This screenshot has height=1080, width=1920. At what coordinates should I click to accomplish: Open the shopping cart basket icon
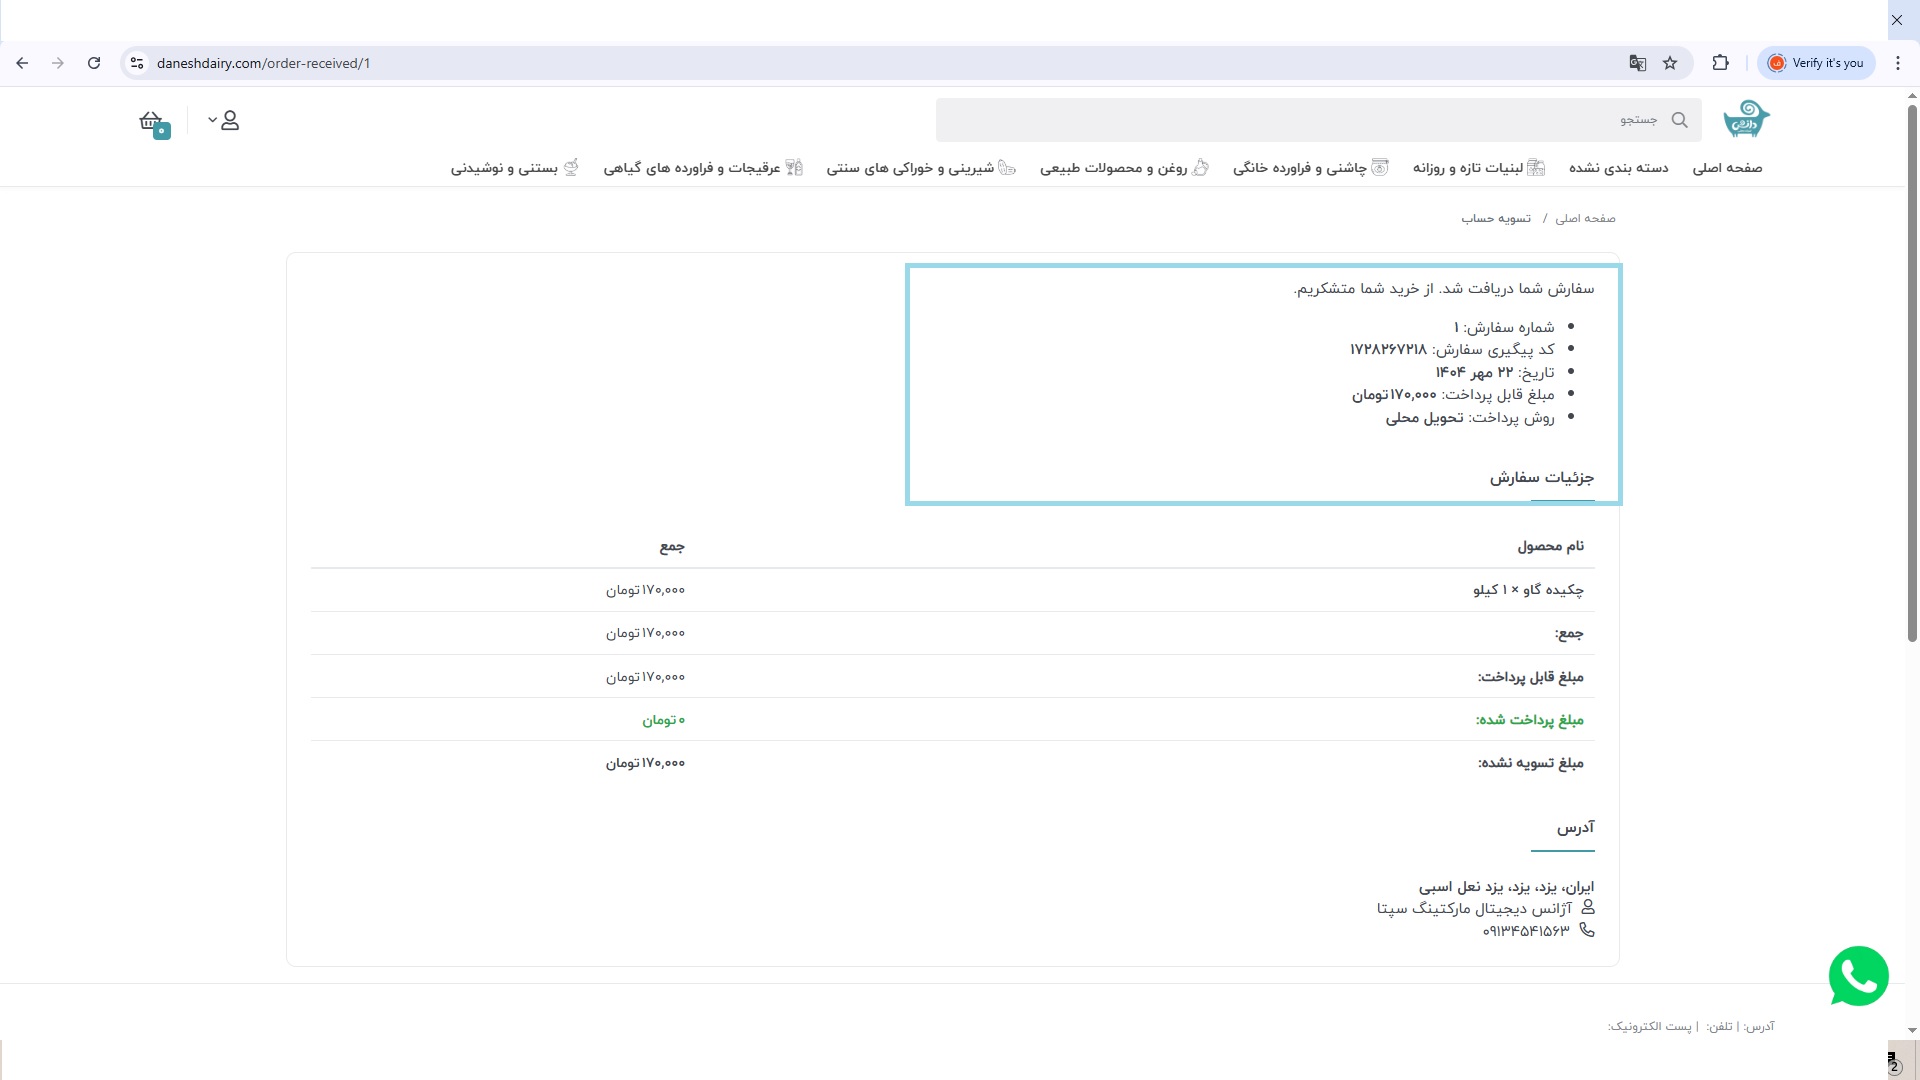[x=152, y=122]
